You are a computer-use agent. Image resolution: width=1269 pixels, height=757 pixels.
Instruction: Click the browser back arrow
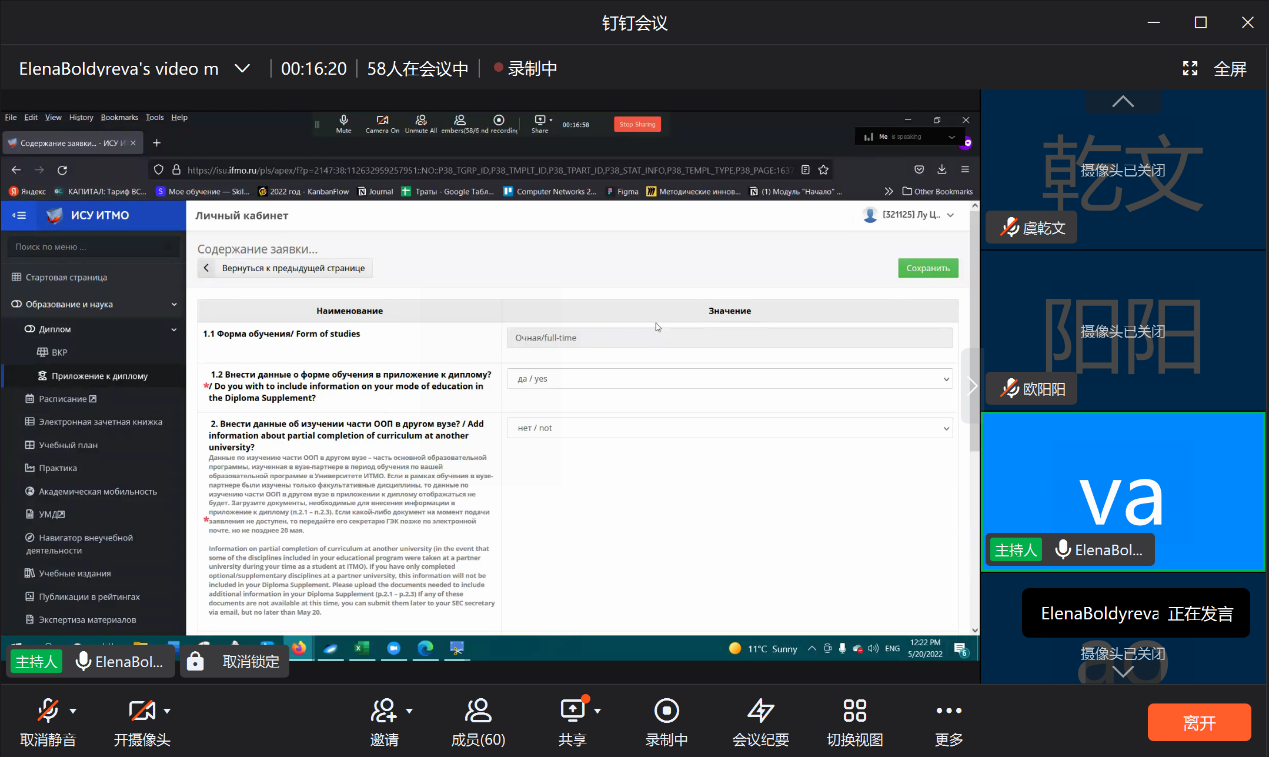(17, 170)
